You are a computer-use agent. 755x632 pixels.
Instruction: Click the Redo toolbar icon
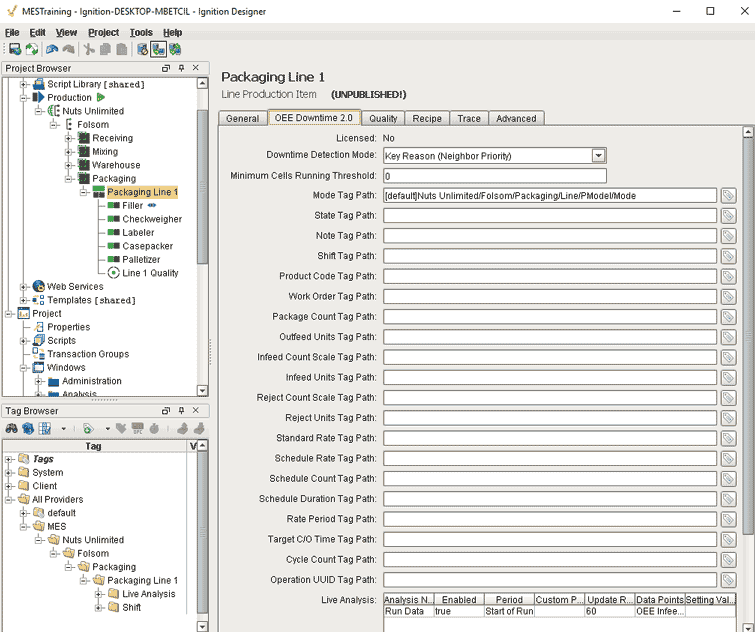tap(68, 49)
